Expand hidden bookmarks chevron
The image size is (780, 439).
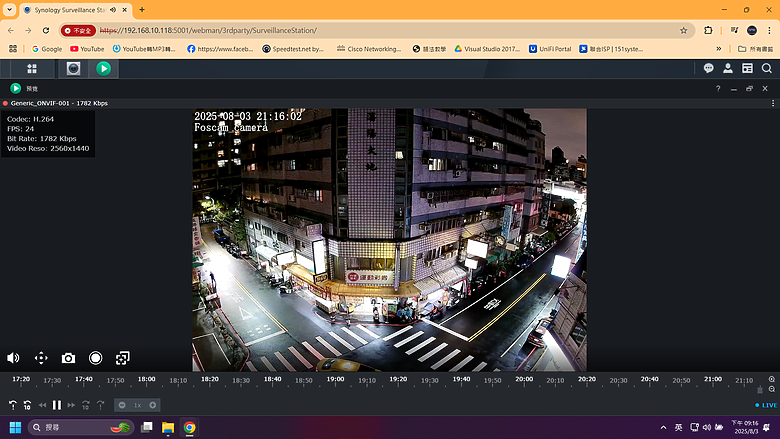pyautogui.click(x=718, y=49)
